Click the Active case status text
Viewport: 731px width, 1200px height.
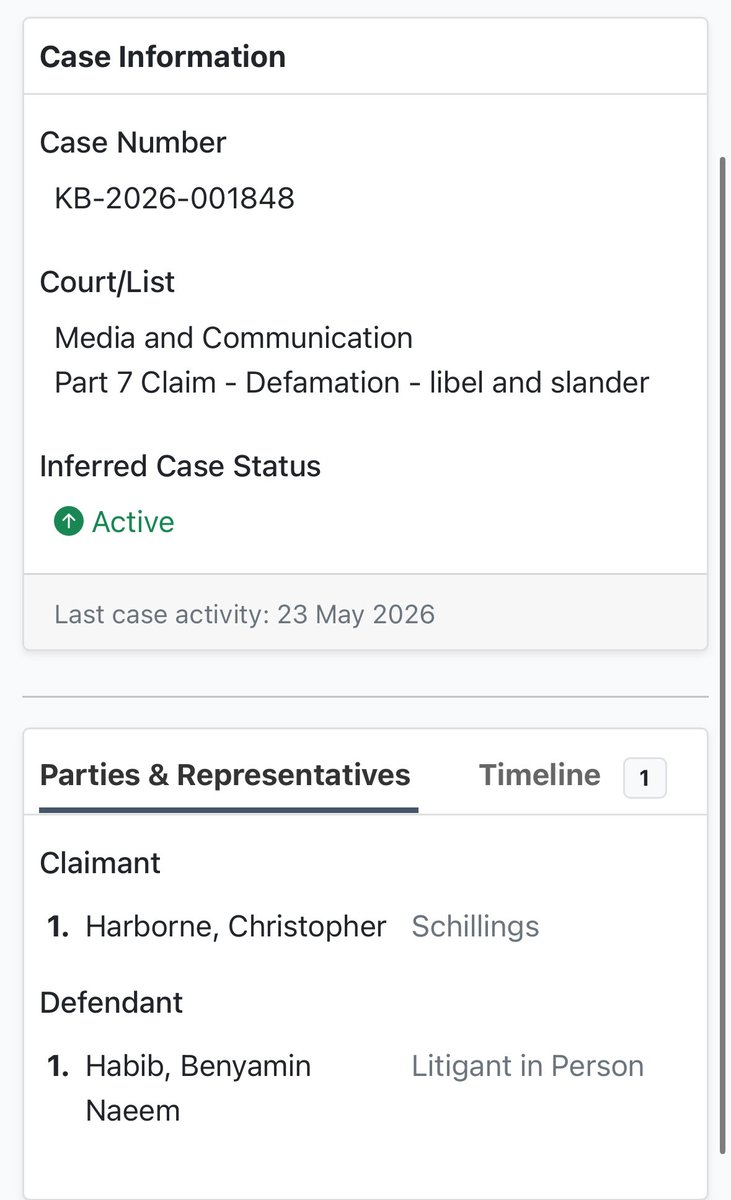pos(133,522)
